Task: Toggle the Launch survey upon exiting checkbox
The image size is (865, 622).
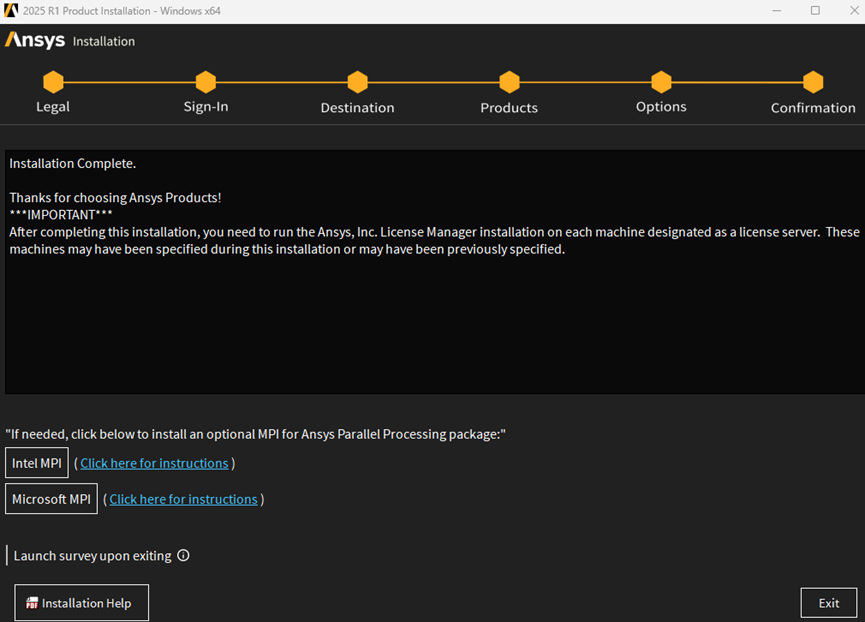Action: (x=7, y=555)
